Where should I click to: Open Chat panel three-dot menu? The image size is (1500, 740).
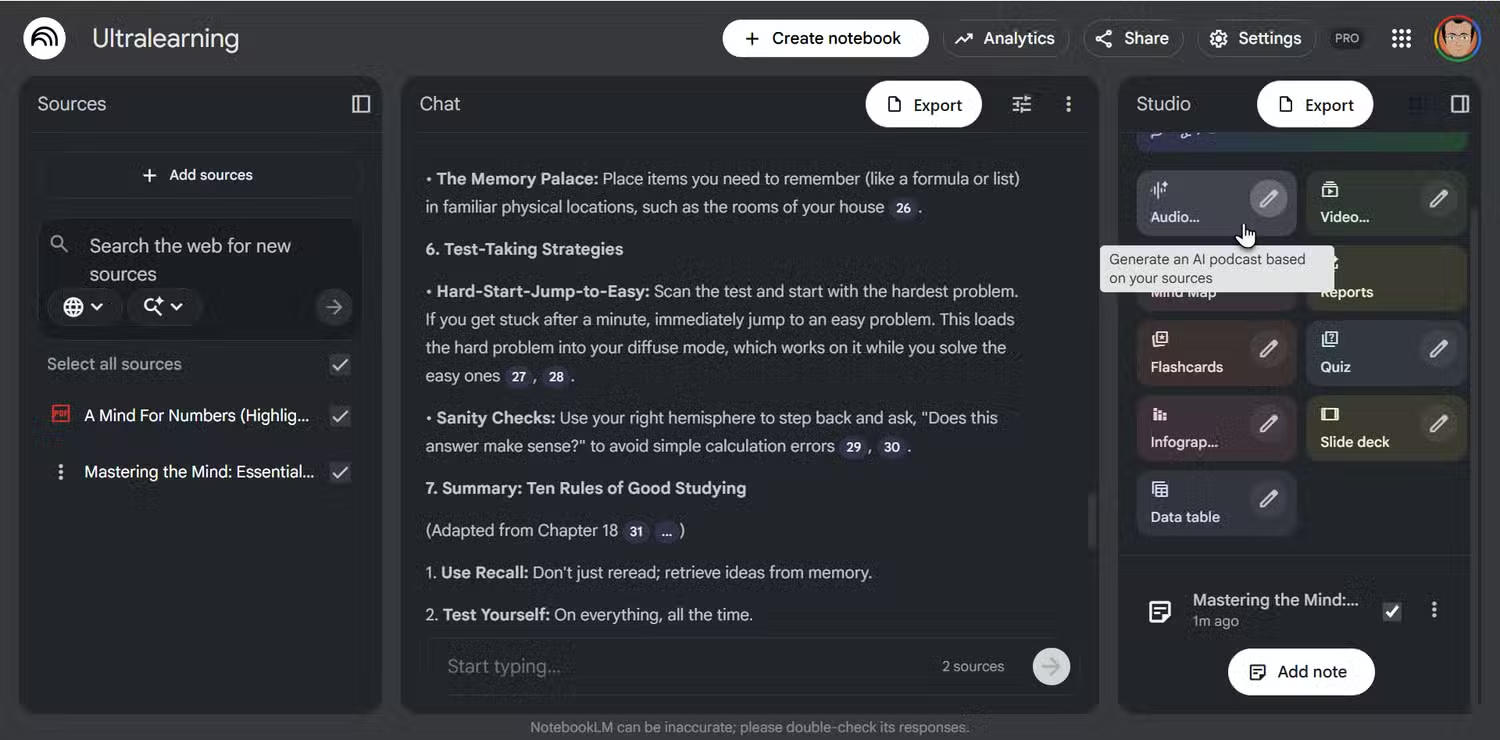(x=1068, y=104)
